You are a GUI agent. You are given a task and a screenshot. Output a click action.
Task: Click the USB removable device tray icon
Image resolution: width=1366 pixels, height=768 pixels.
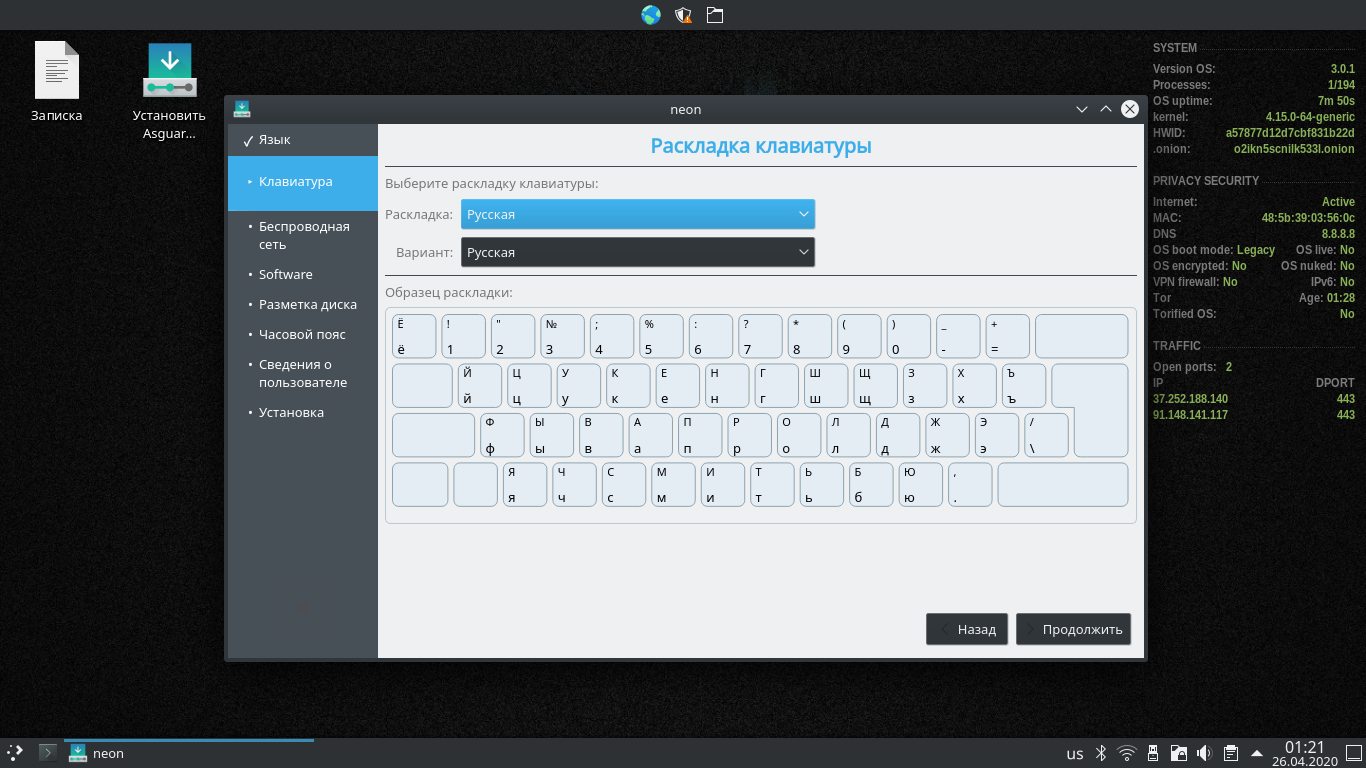point(1153,753)
